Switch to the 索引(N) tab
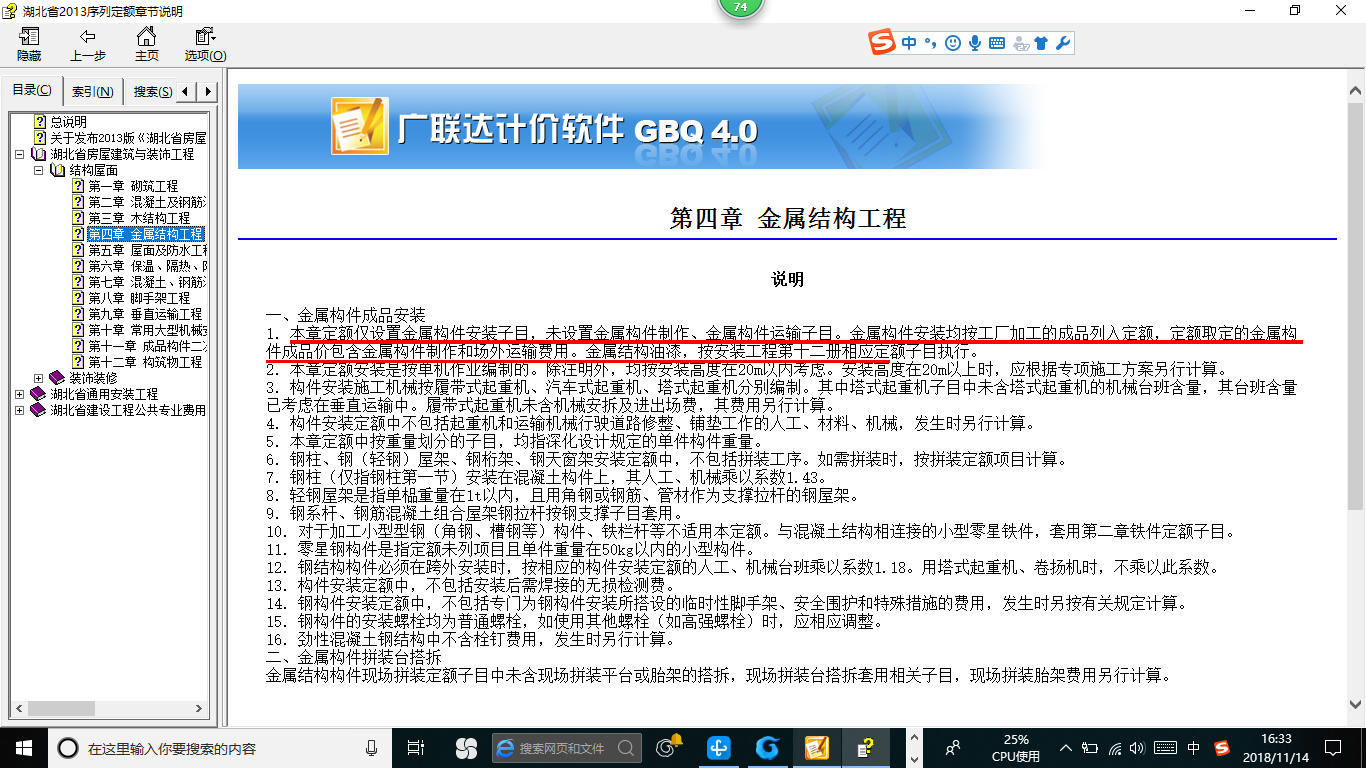1366x768 pixels. tap(93, 92)
